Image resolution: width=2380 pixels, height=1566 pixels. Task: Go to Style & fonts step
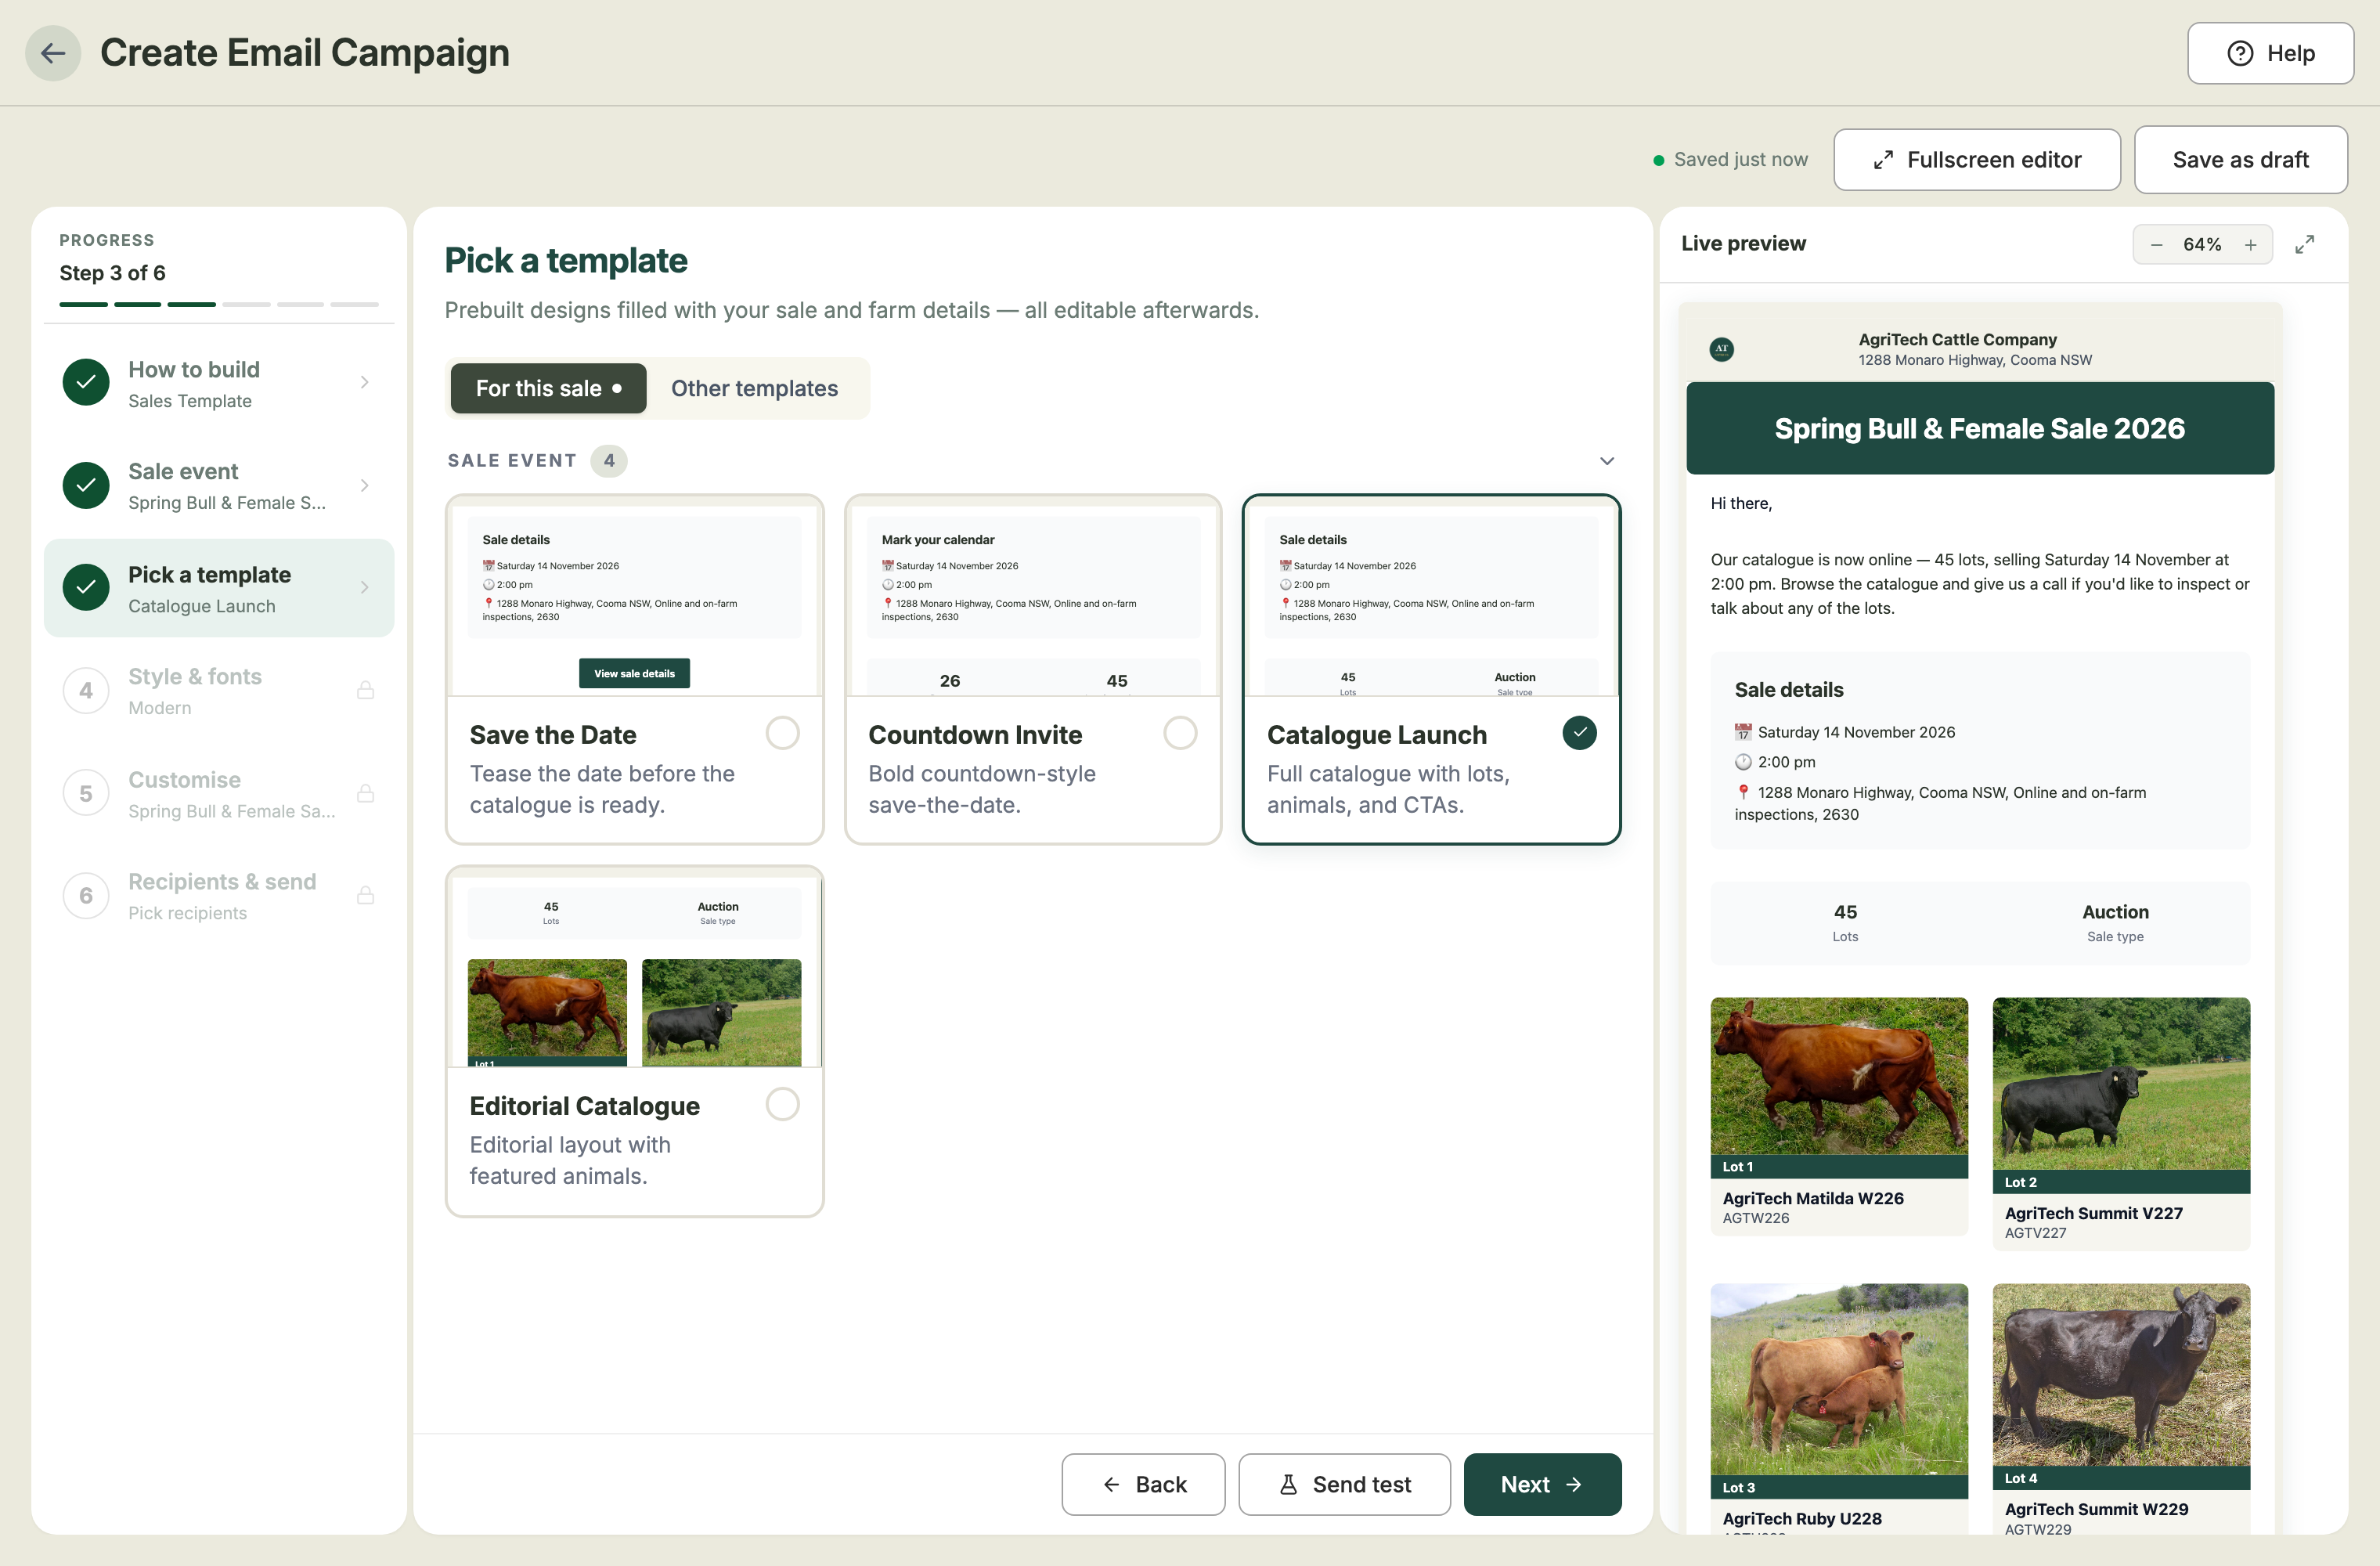(219, 691)
